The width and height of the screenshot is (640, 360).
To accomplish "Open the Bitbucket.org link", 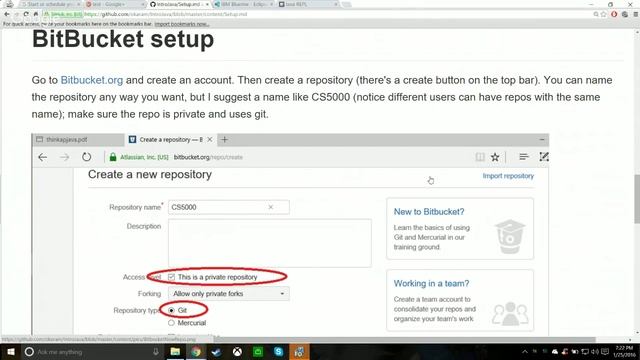I will coord(91,80).
